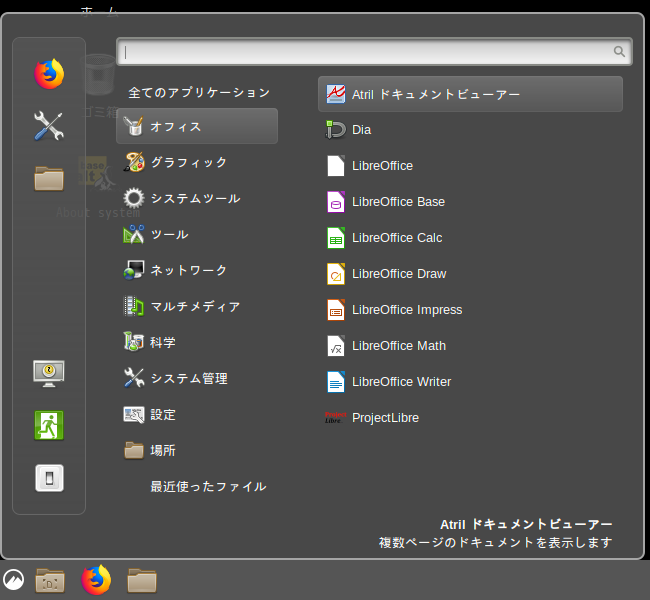
Task: Click the lock screen monitor icon
Action: (x=49, y=373)
